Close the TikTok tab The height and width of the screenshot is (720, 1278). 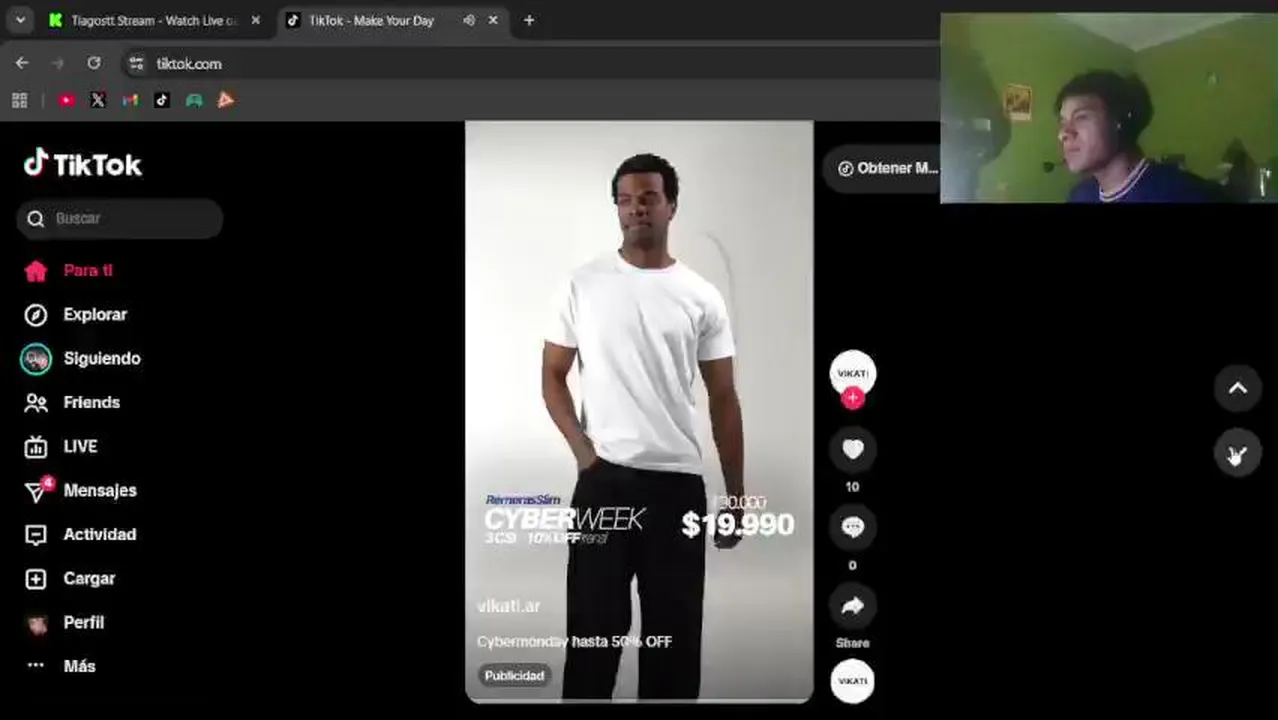coord(493,20)
